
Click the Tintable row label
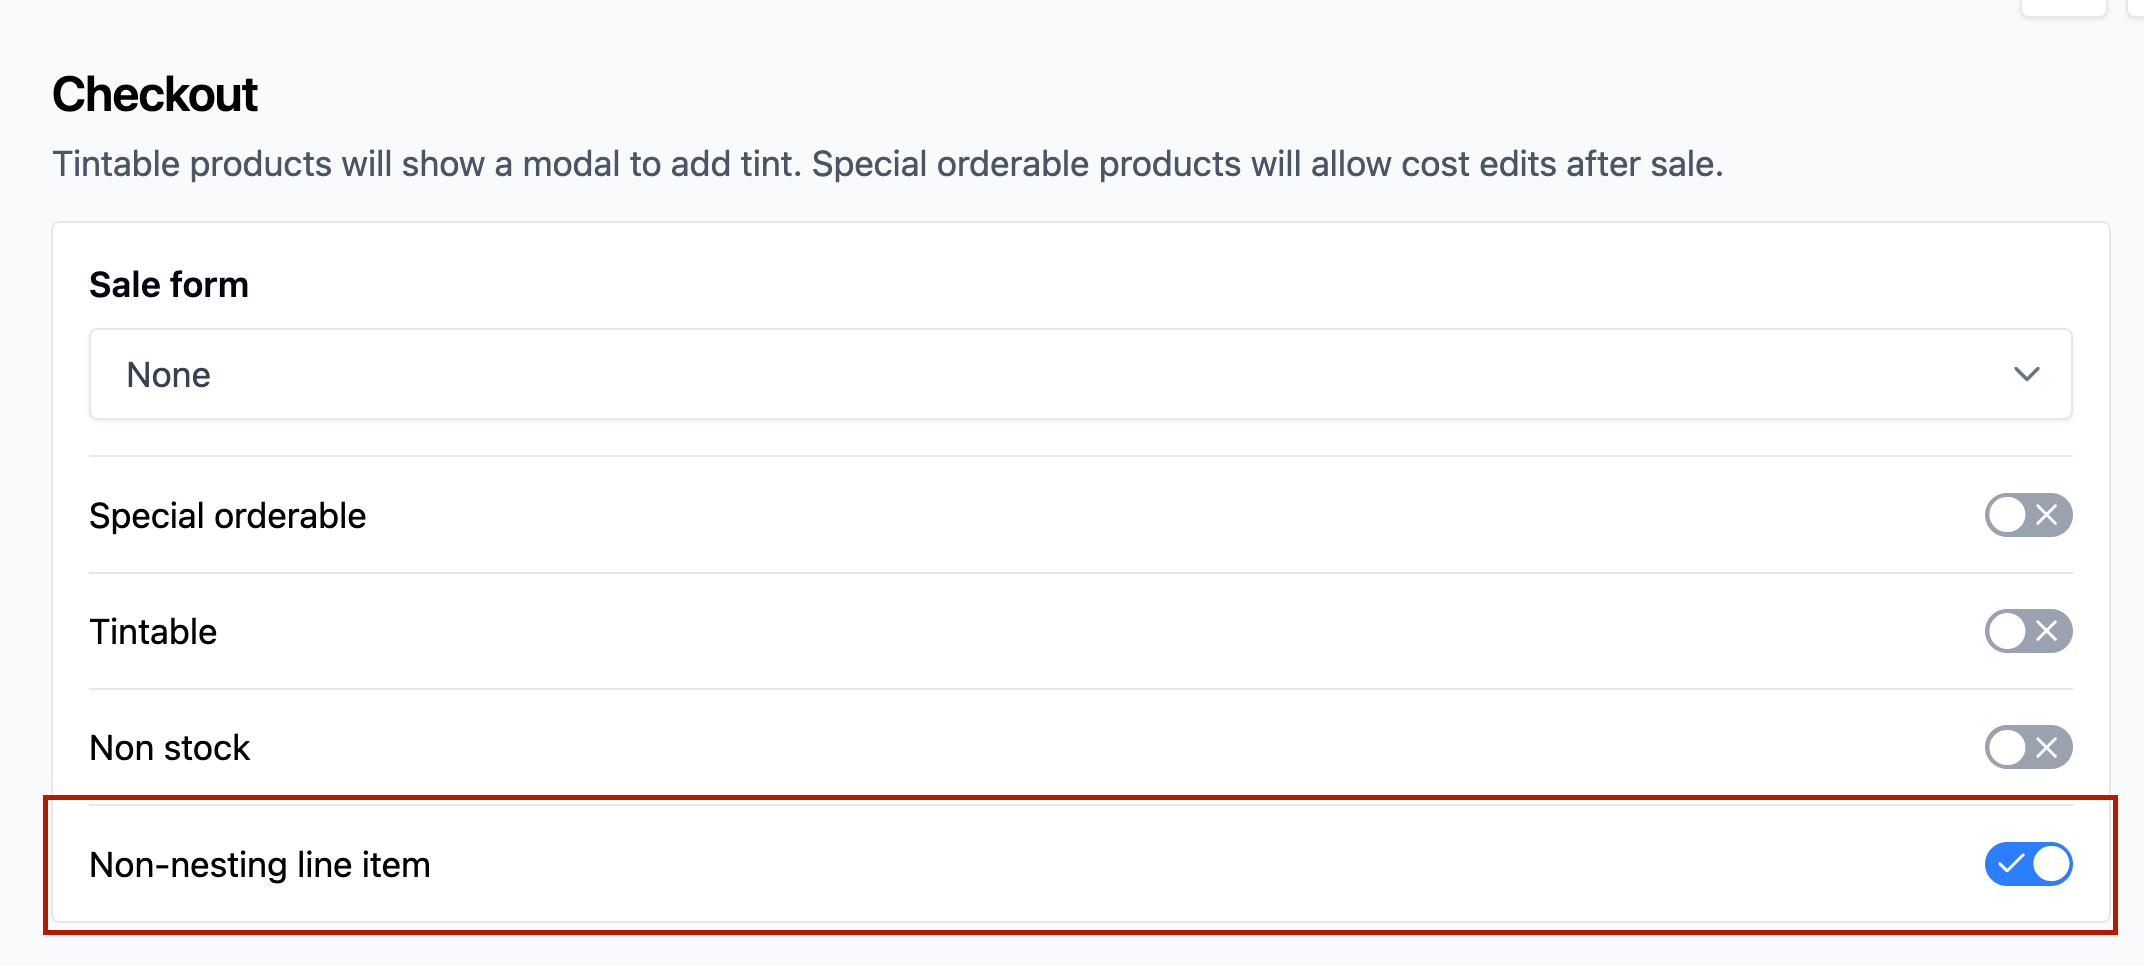point(153,632)
